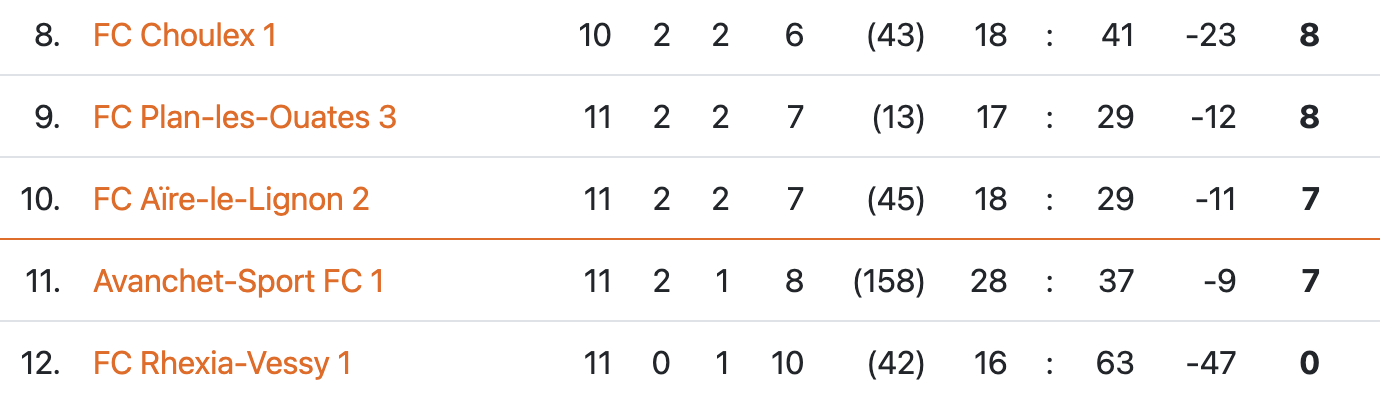This screenshot has width=1380, height=400.
Task: Click the (13) fair play value
Action: coord(897,118)
